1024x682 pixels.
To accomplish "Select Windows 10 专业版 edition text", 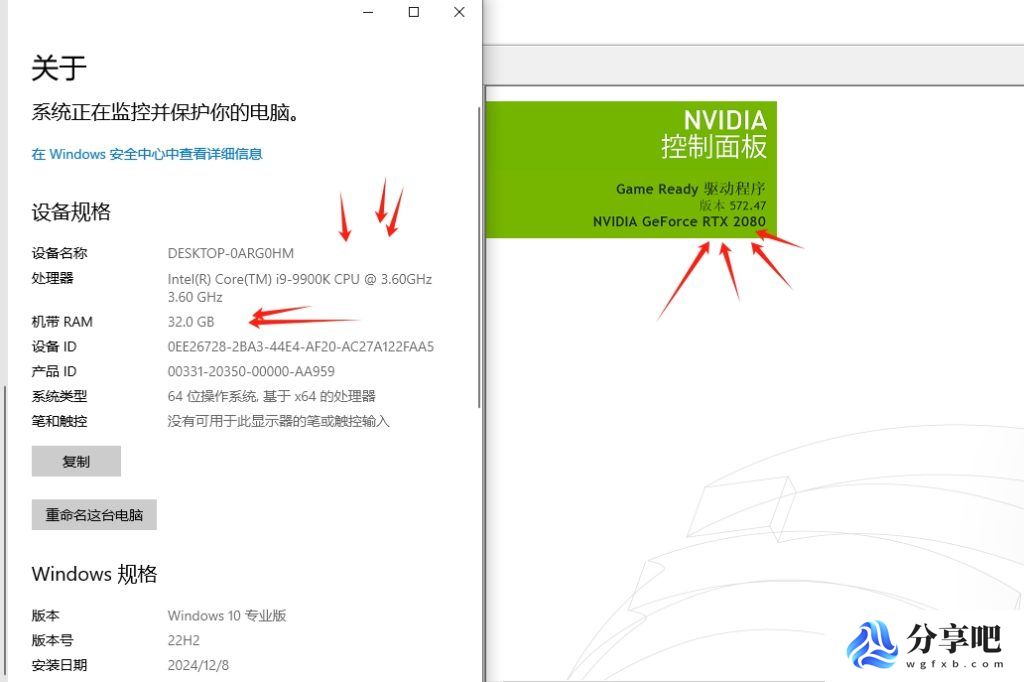I will pyautogui.click(x=227, y=615).
